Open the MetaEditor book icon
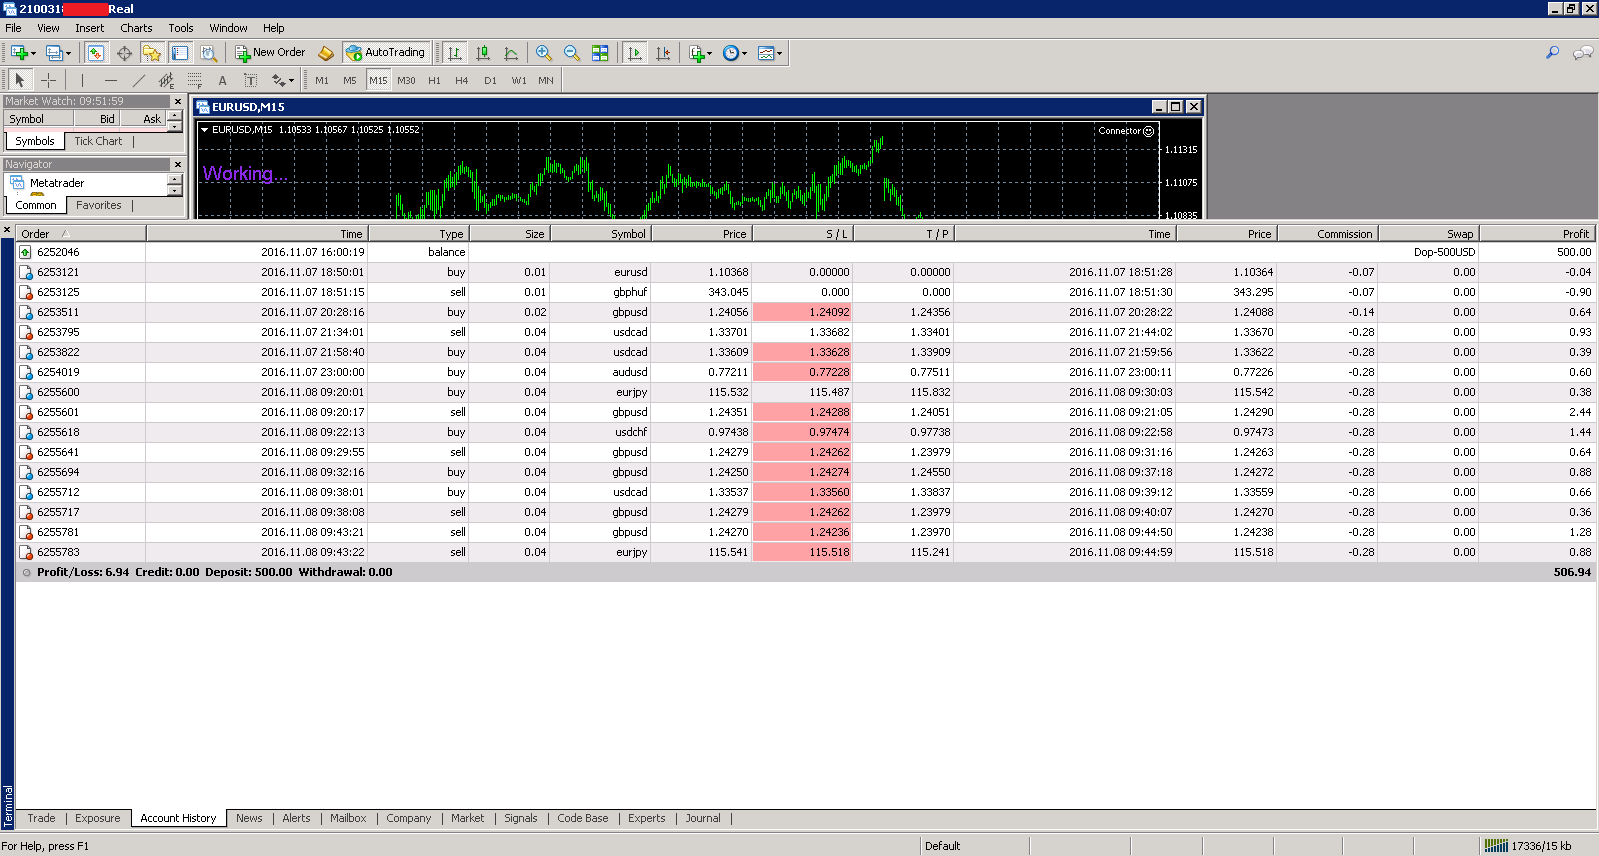 click(x=325, y=53)
